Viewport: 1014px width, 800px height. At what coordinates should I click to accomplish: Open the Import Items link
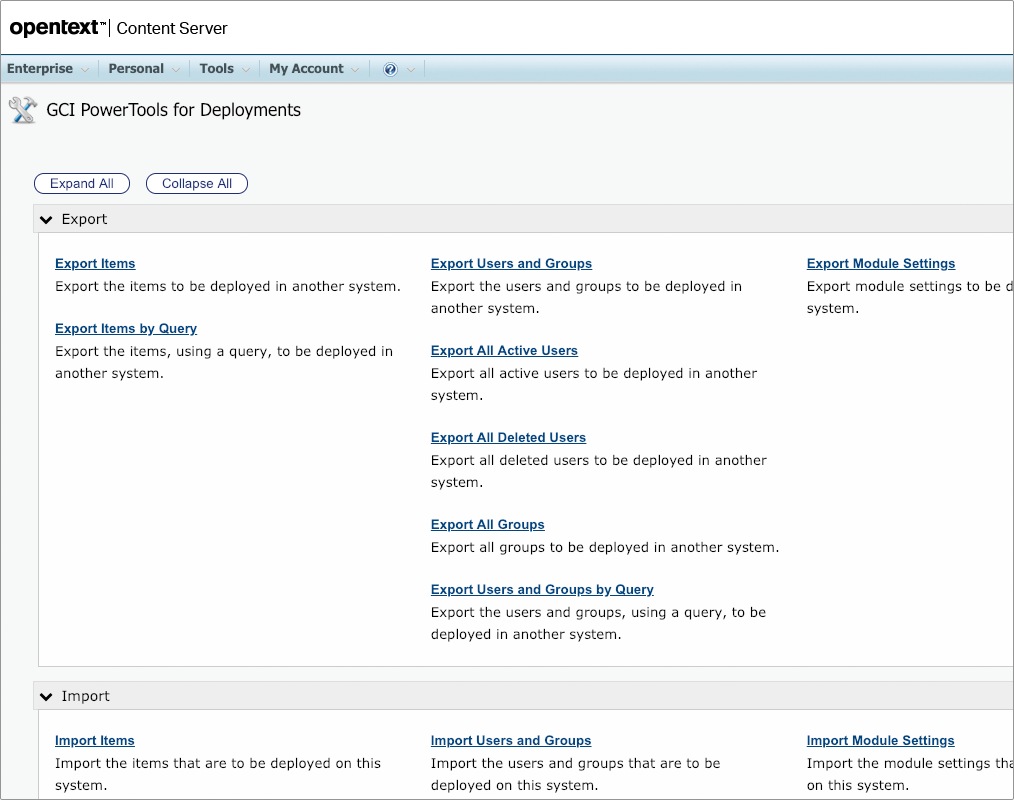tap(95, 741)
